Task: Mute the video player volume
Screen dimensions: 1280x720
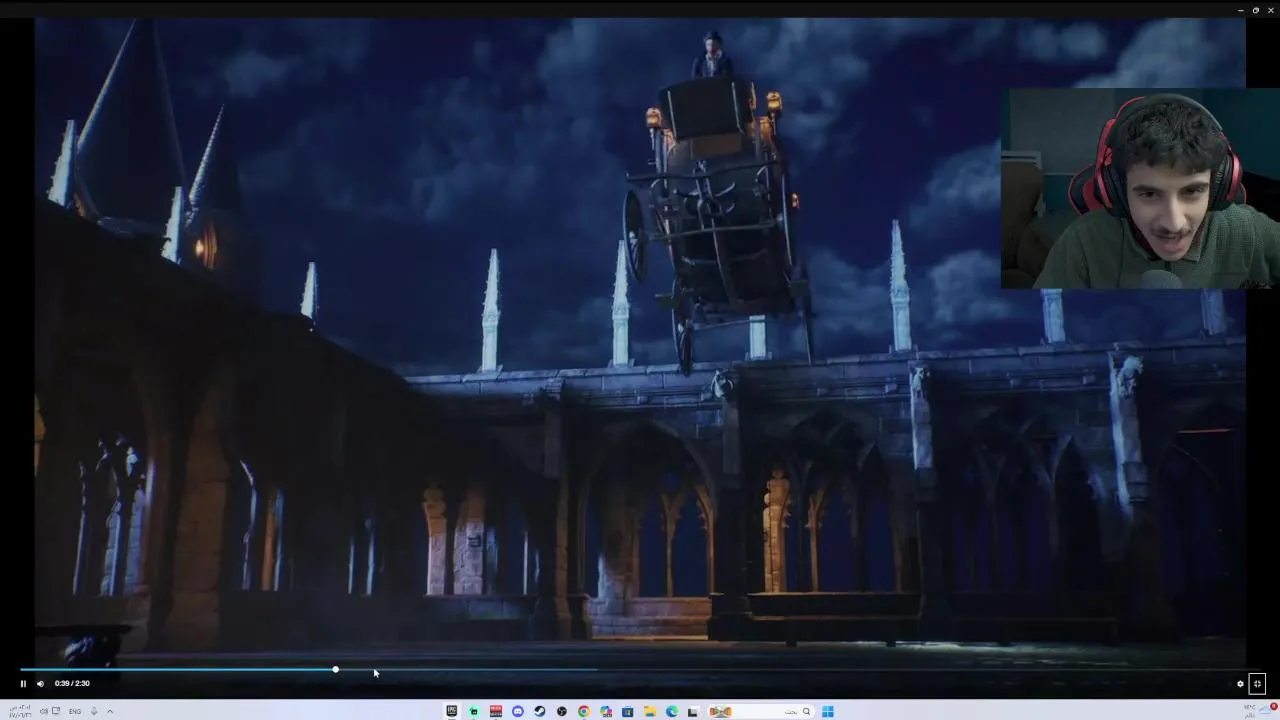Action: [40, 684]
